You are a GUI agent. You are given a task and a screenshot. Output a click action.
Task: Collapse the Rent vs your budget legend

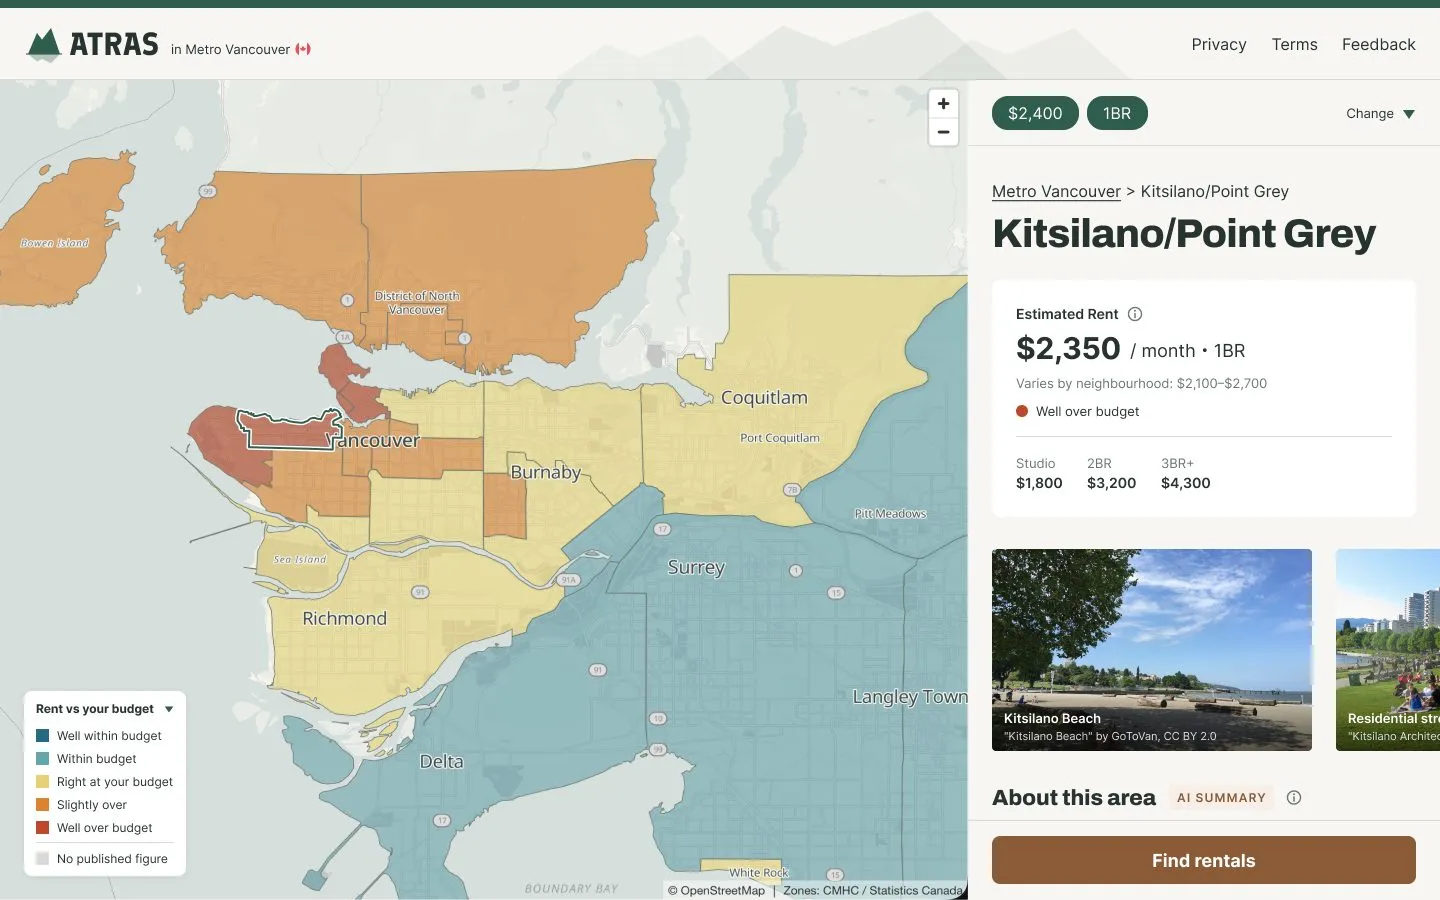tap(169, 709)
